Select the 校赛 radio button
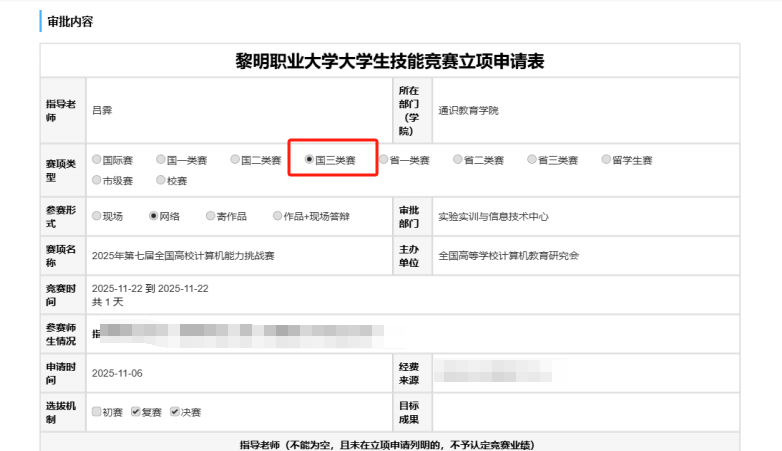 (x=161, y=180)
